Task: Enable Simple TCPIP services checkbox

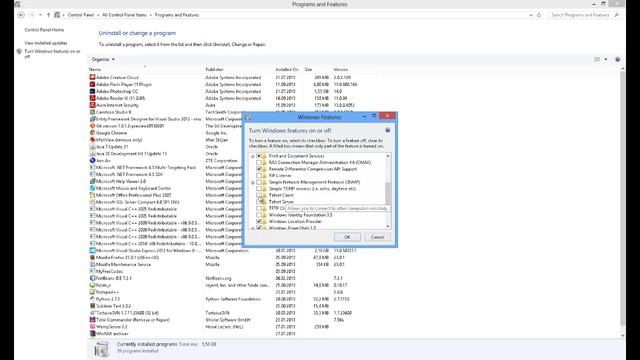Action: [x=259, y=189]
